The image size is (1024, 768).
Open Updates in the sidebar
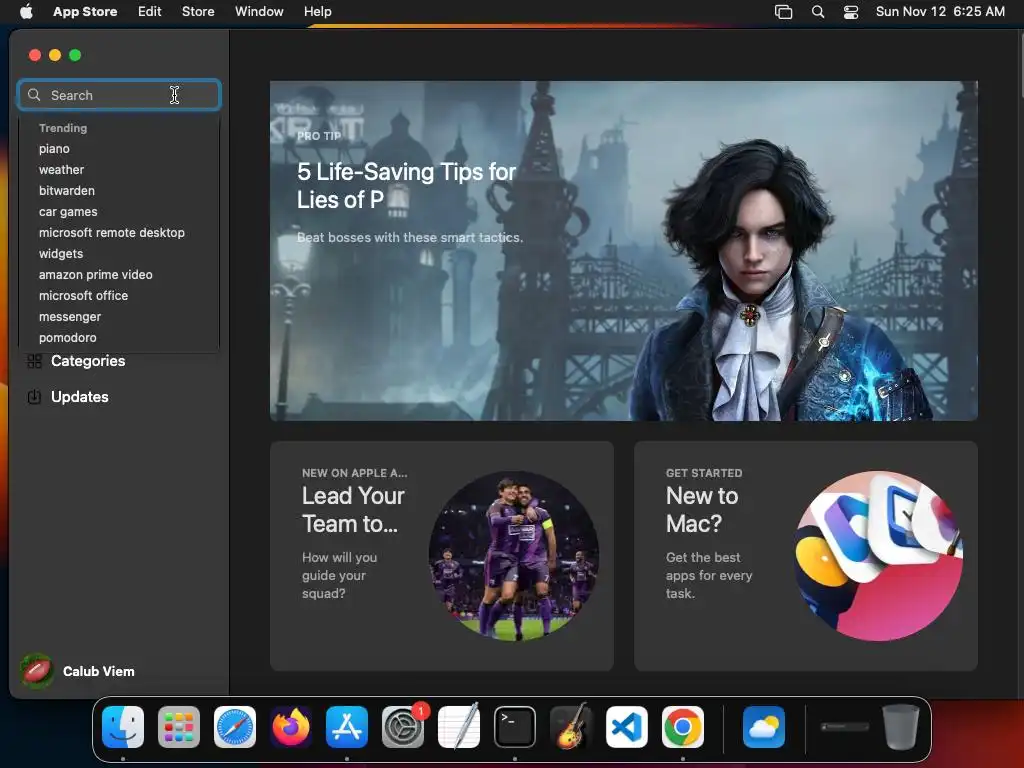[80, 397]
